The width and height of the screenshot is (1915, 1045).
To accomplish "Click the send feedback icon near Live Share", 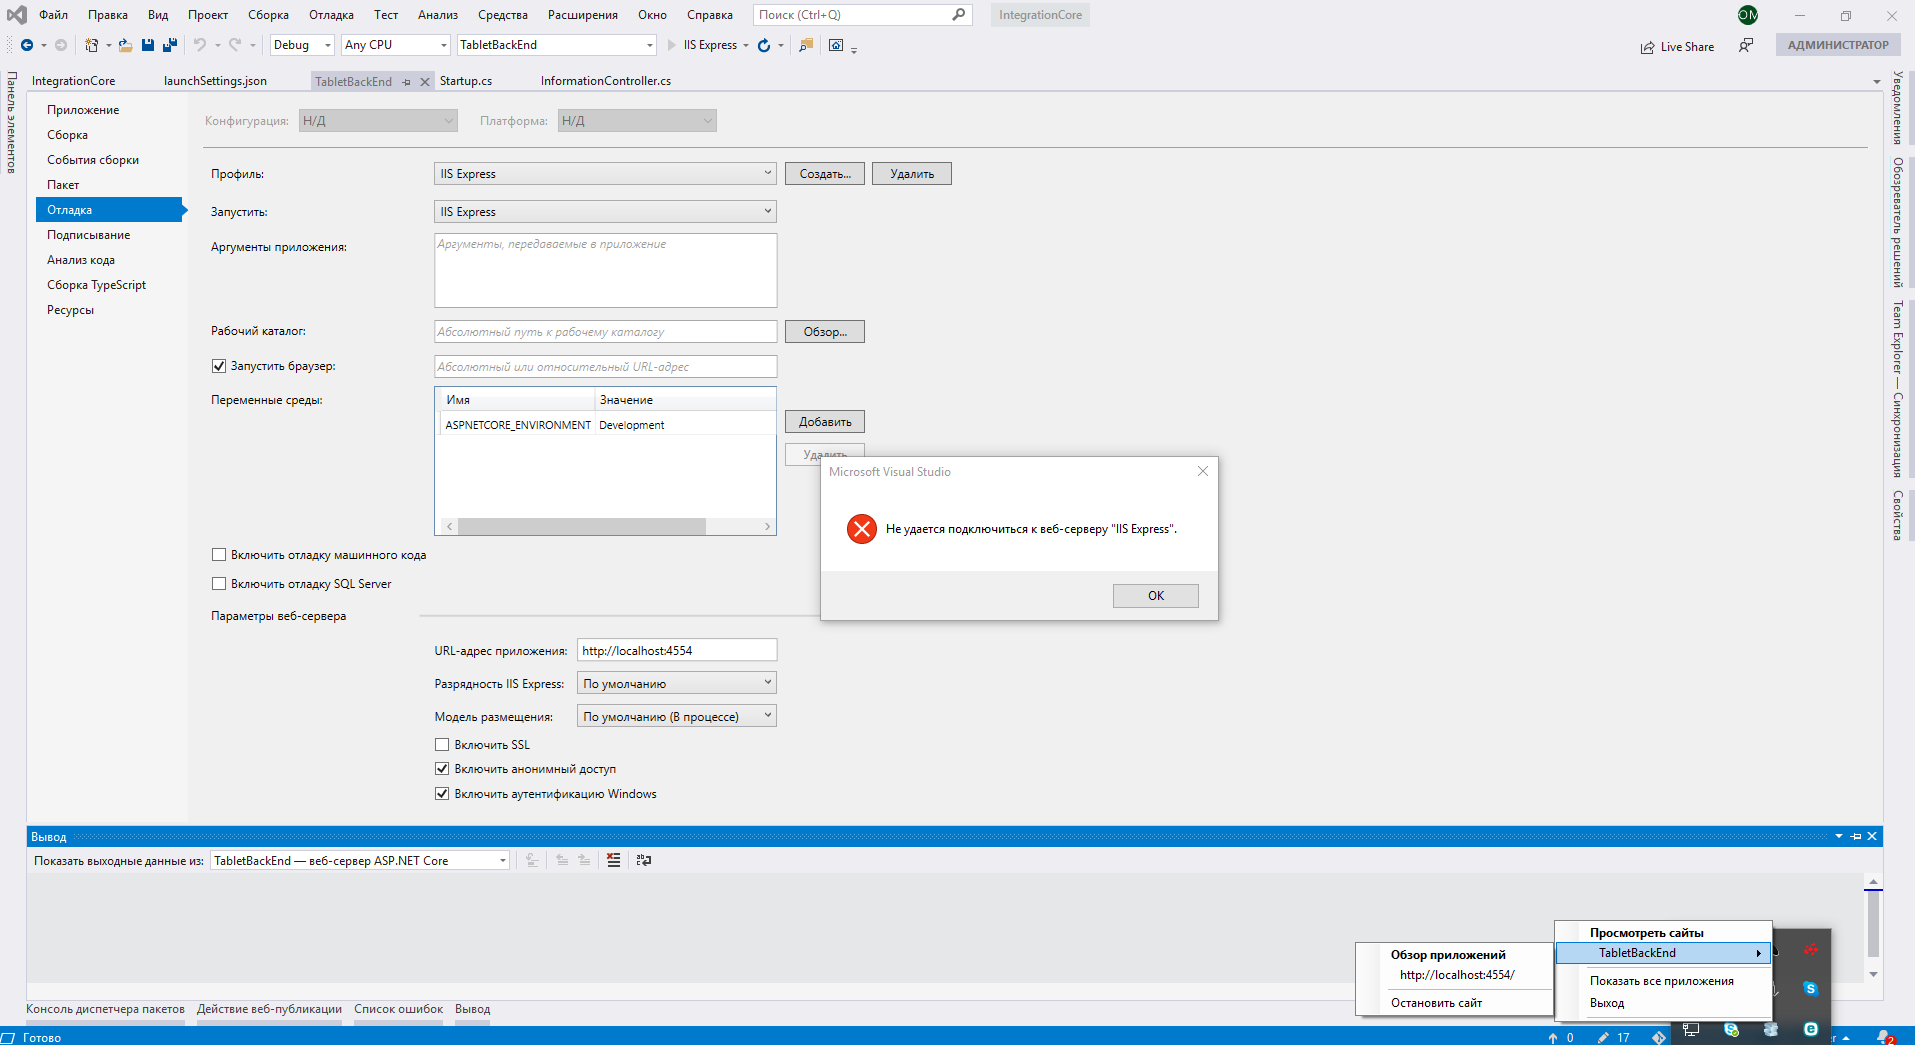I will pyautogui.click(x=1746, y=45).
